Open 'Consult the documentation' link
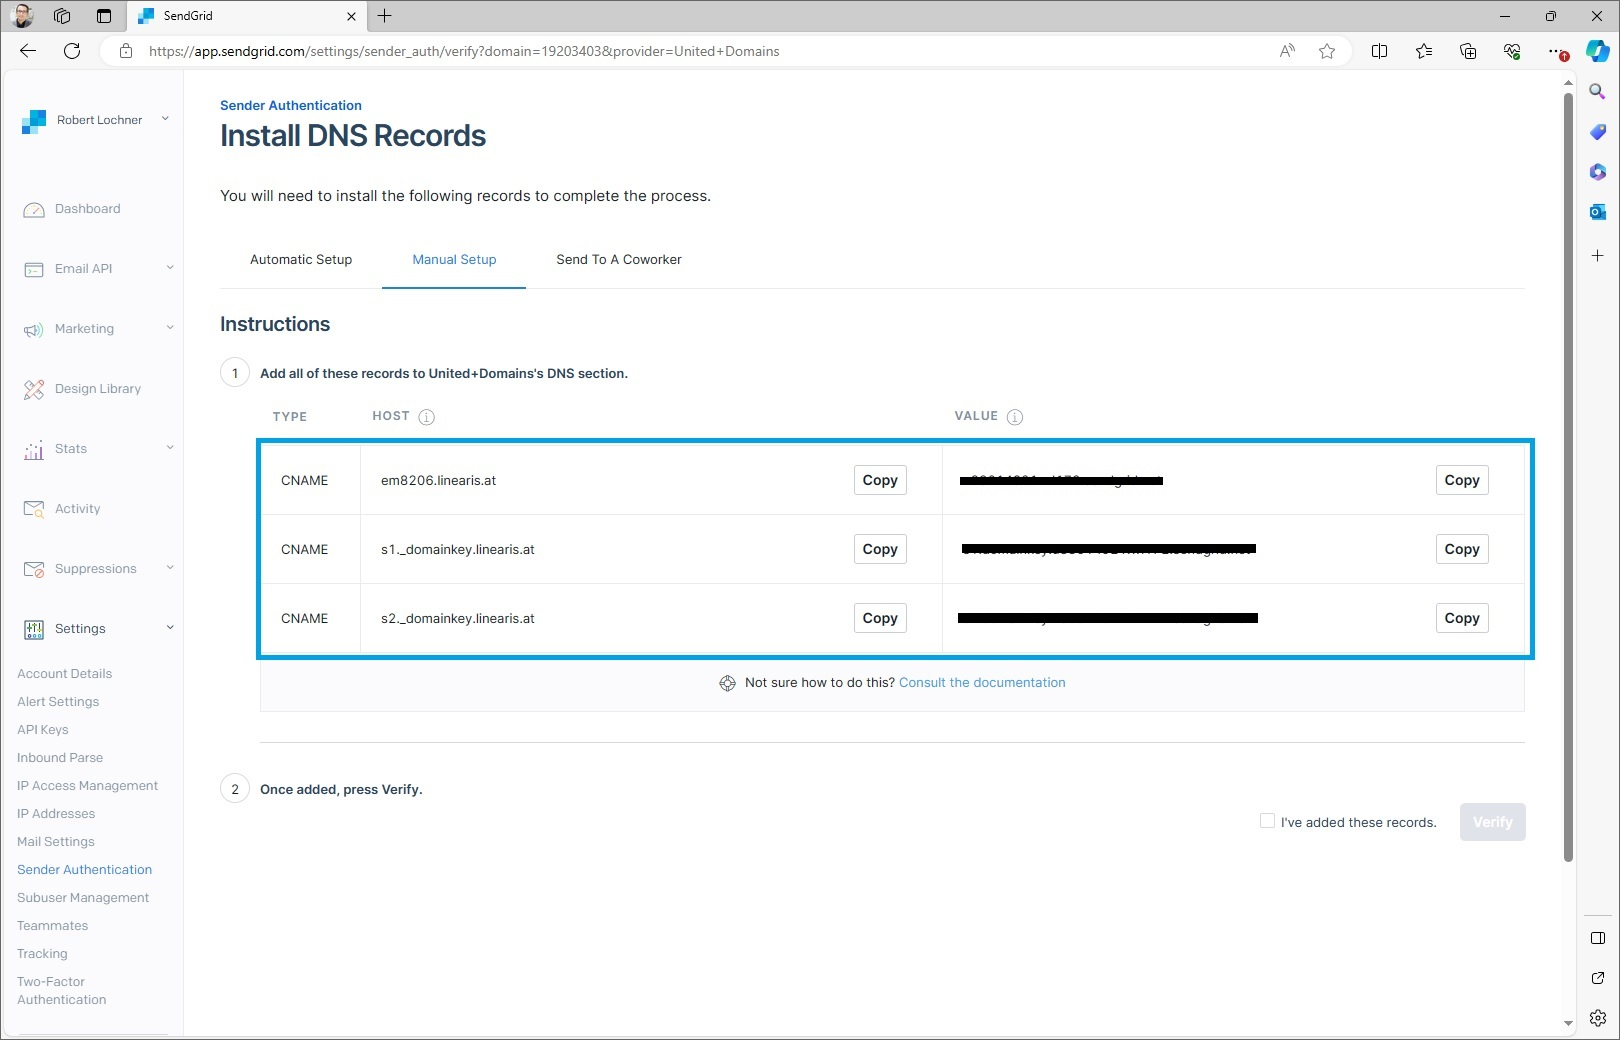The image size is (1620, 1040). pyautogui.click(x=982, y=683)
